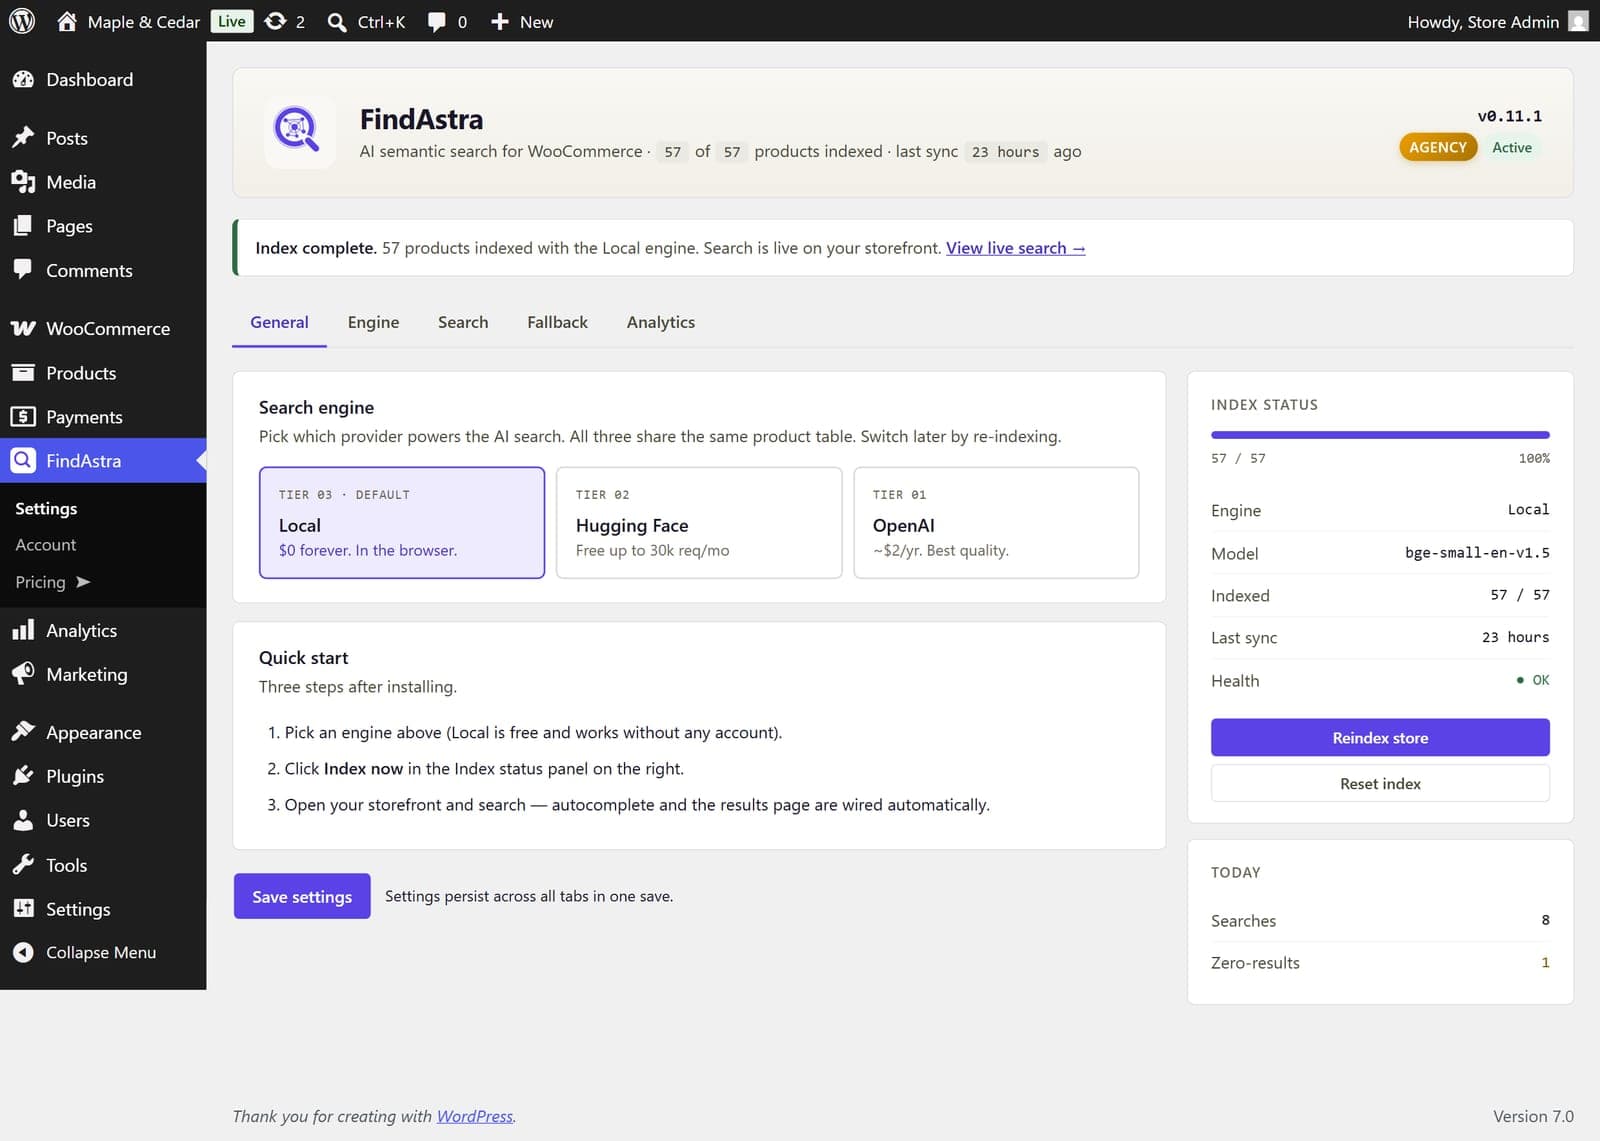Click the Appearance paintbrush icon
Viewport: 1600px width, 1141px height.
pos(23,732)
